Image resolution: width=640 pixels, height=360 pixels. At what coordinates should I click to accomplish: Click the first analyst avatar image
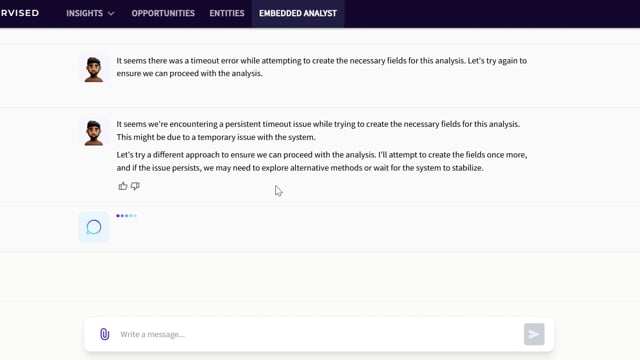(x=93, y=69)
